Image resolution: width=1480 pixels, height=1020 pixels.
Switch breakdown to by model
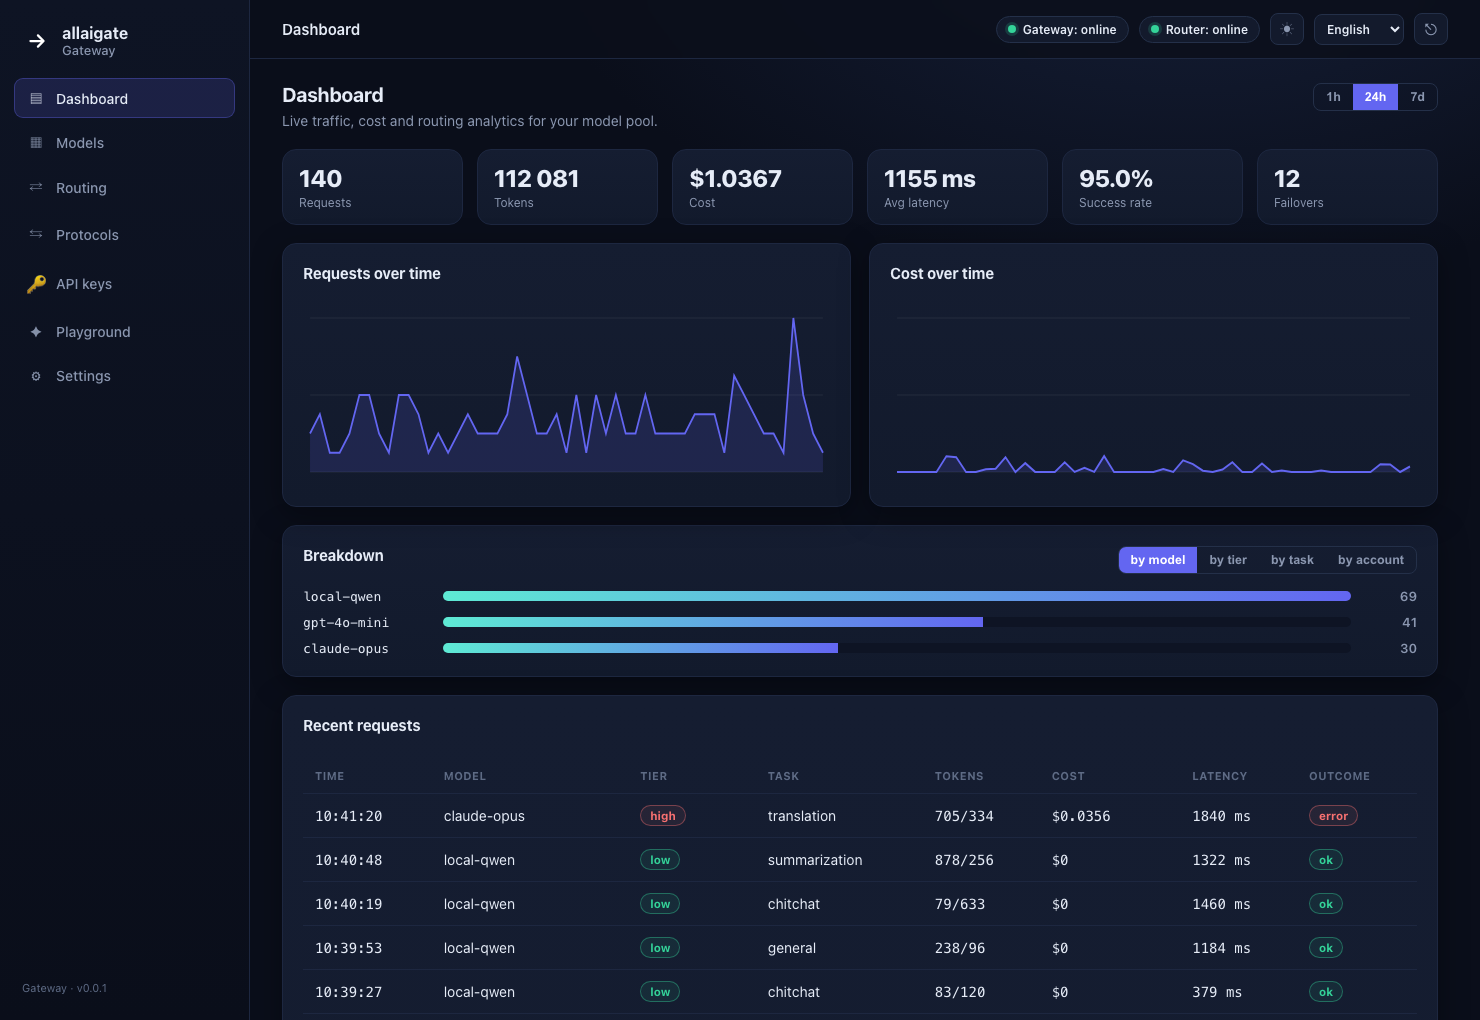click(1158, 560)
